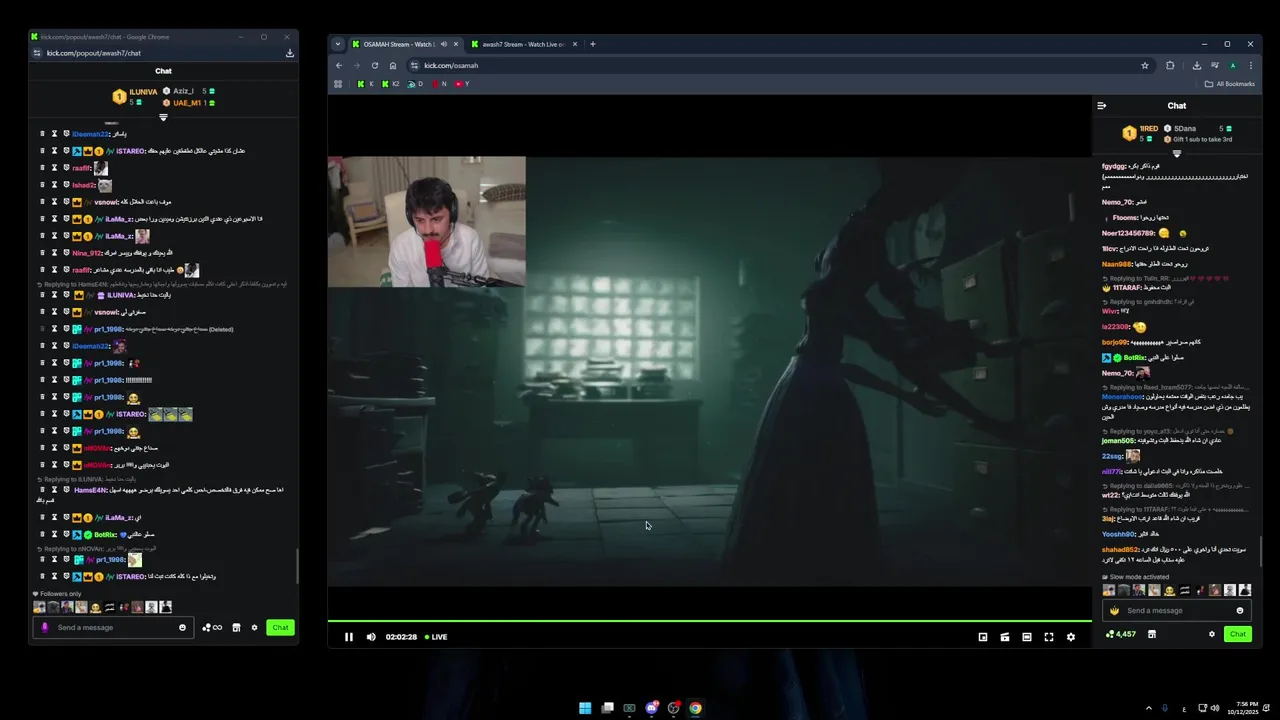
Task: Open Chrome apps grid shortcut
Action: tap(338, 84)
